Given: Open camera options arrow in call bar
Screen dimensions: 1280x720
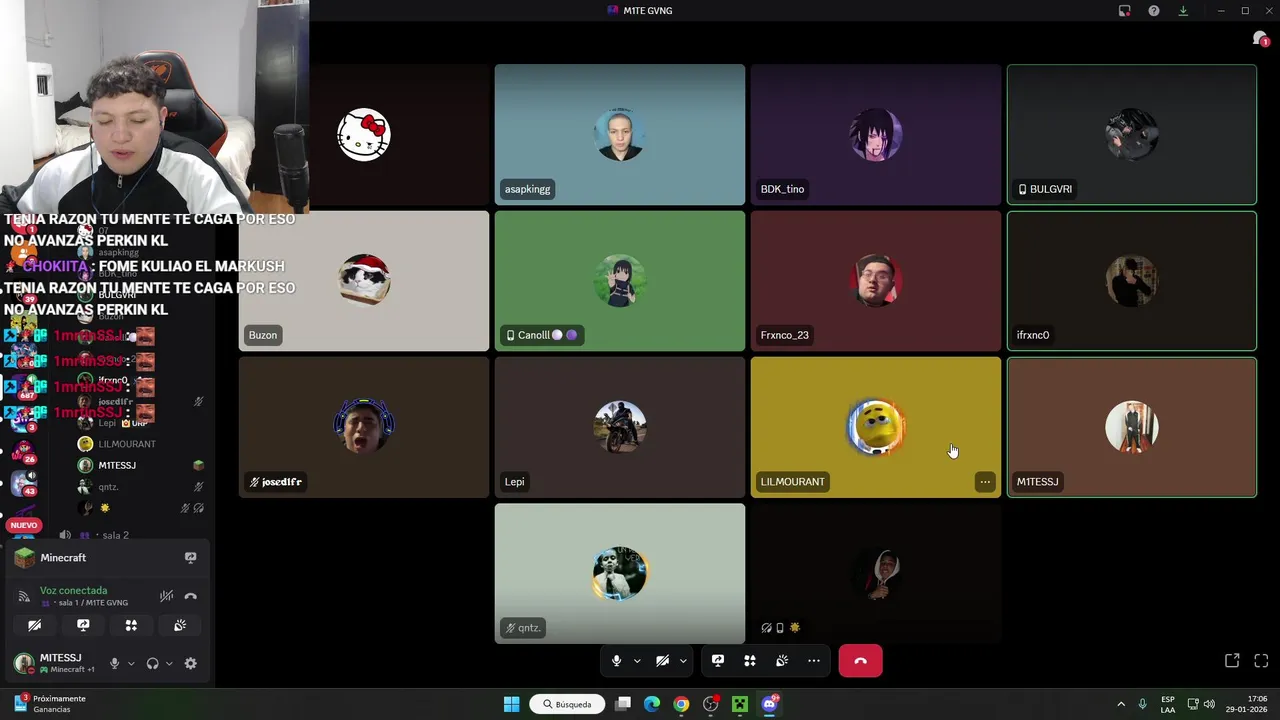Looking at the screenshot, I should point(683,661).
